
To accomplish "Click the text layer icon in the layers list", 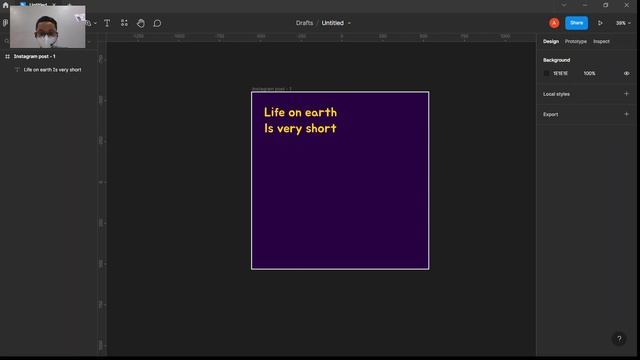I will coord(17,70).
